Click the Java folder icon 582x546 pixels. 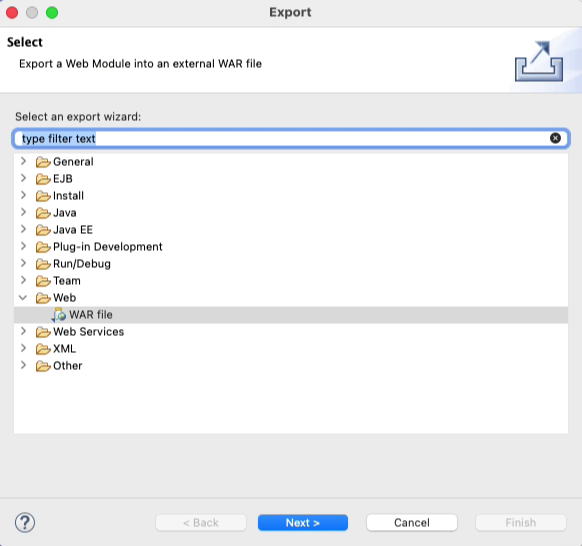click(x=43, y=213)
